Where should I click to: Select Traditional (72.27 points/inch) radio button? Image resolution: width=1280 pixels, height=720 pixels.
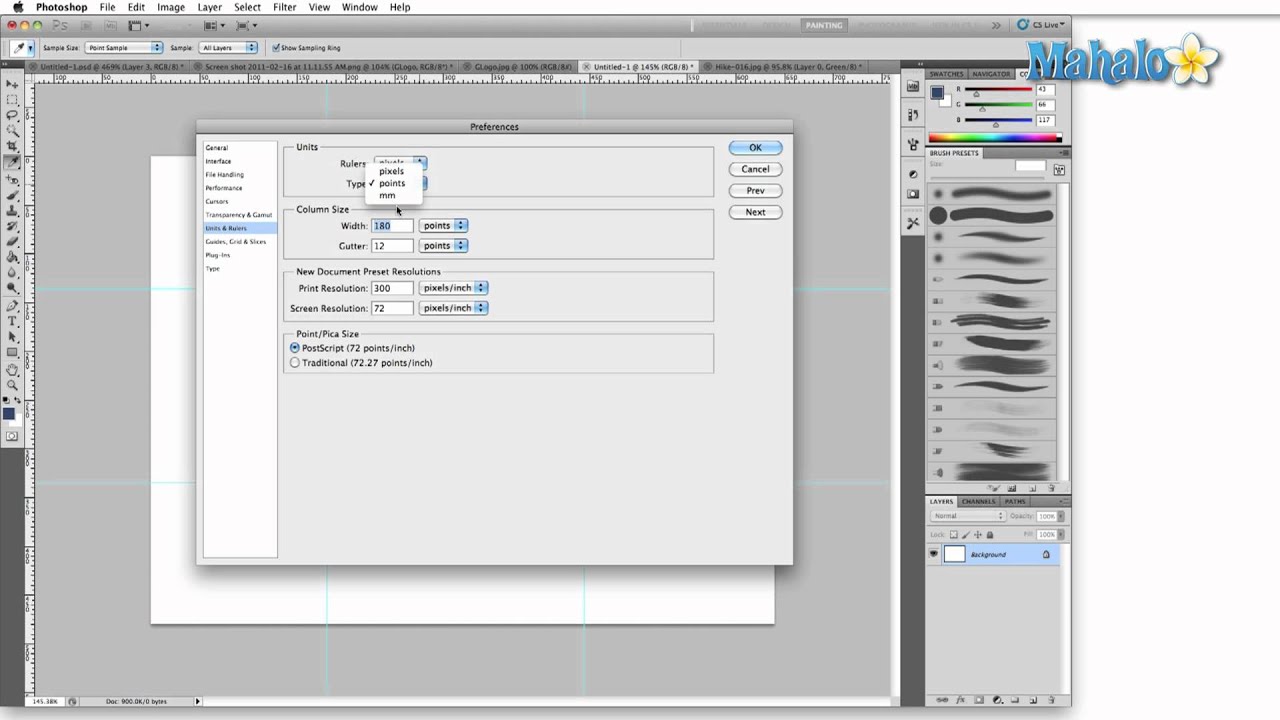point(294,363)
